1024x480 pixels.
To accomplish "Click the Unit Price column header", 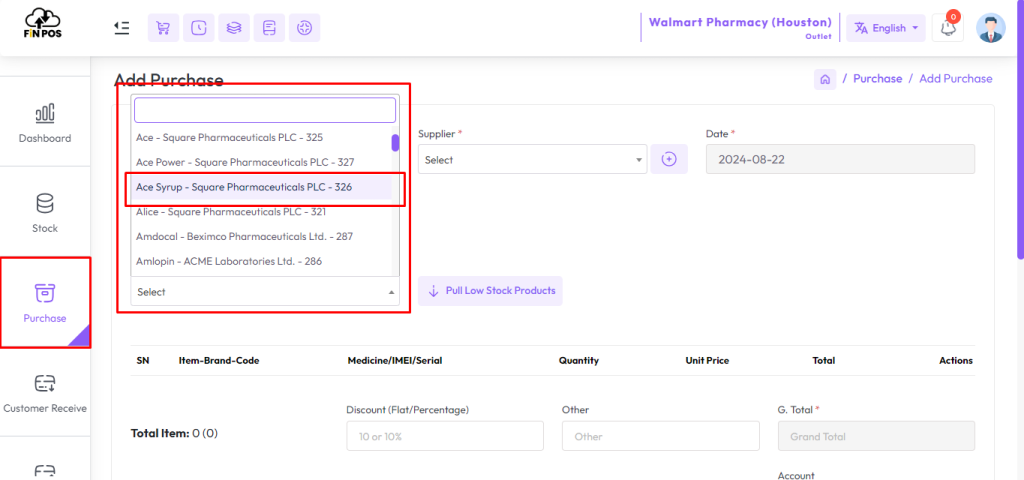I will tap(707, 360).
